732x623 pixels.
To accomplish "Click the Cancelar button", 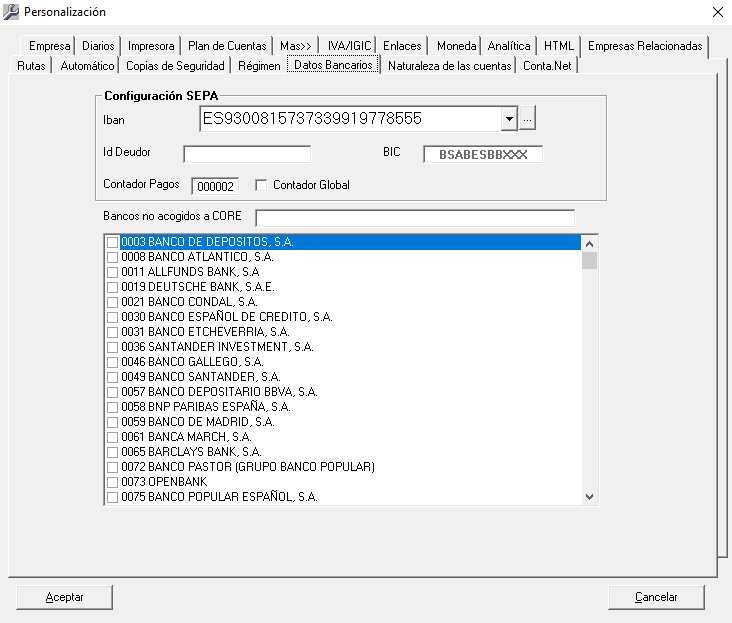I will (656, 597).
